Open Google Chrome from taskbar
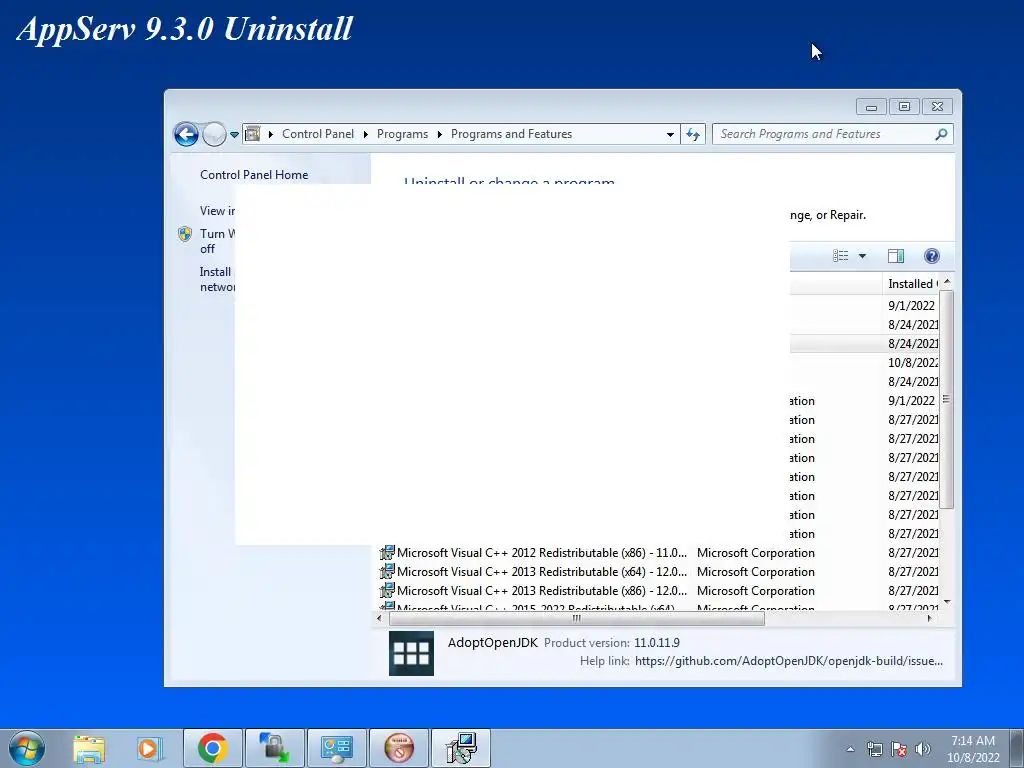This screenshot has height=768, width=1024. pyautogui.click(x=213, y=748)
